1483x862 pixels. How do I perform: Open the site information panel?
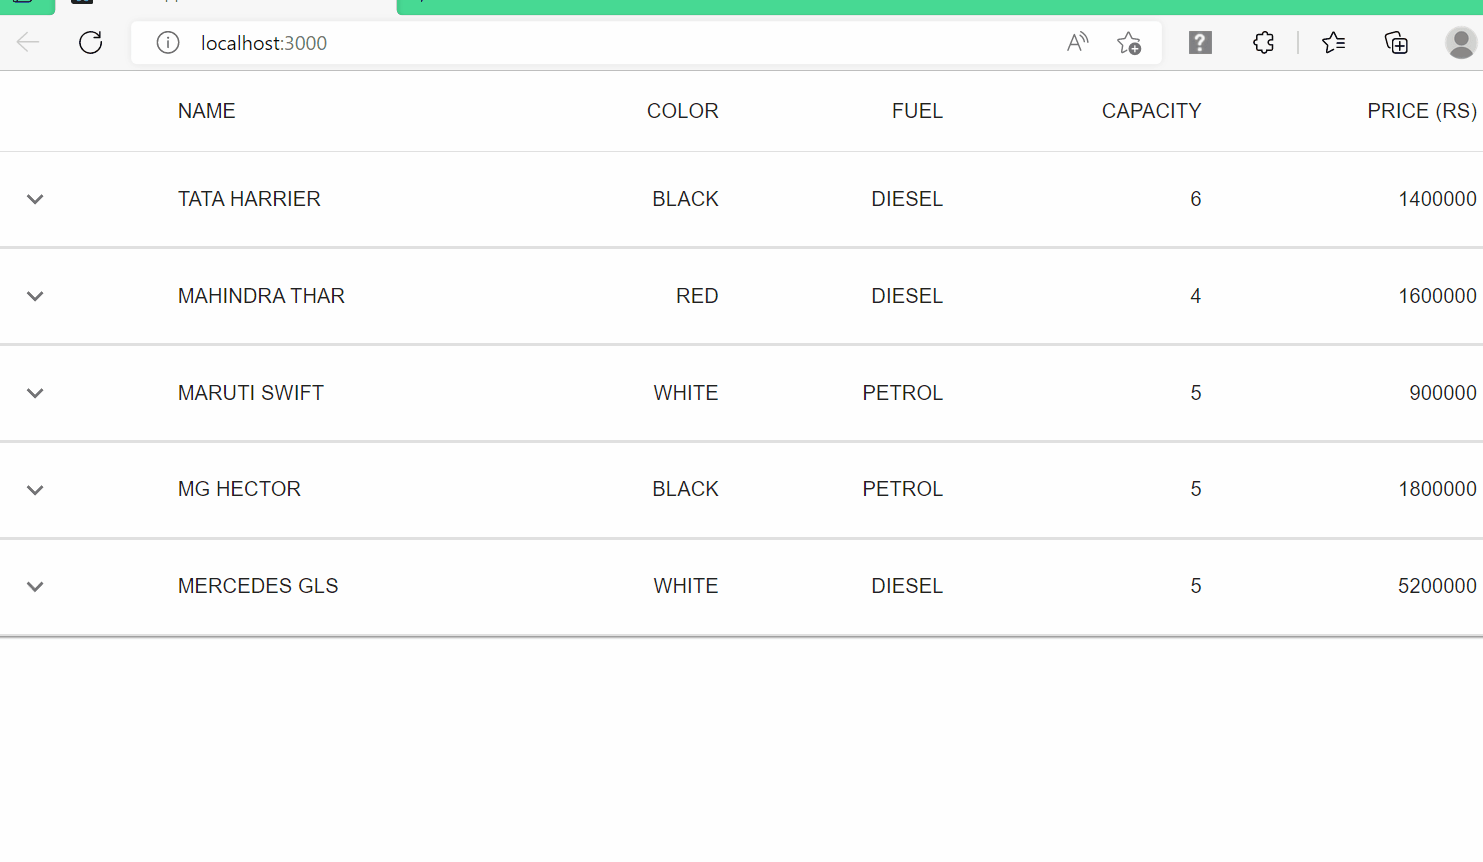tap(167, 42)
